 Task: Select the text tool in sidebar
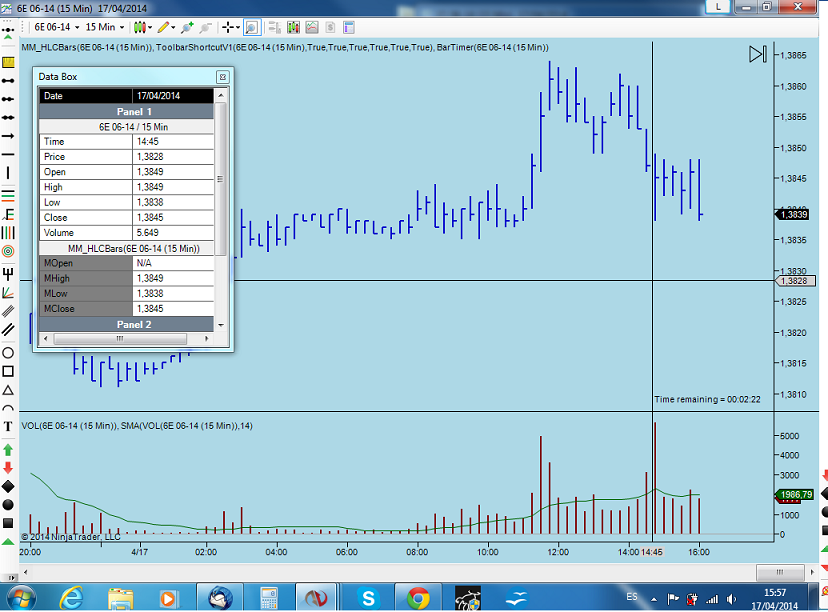click(8, 426)
